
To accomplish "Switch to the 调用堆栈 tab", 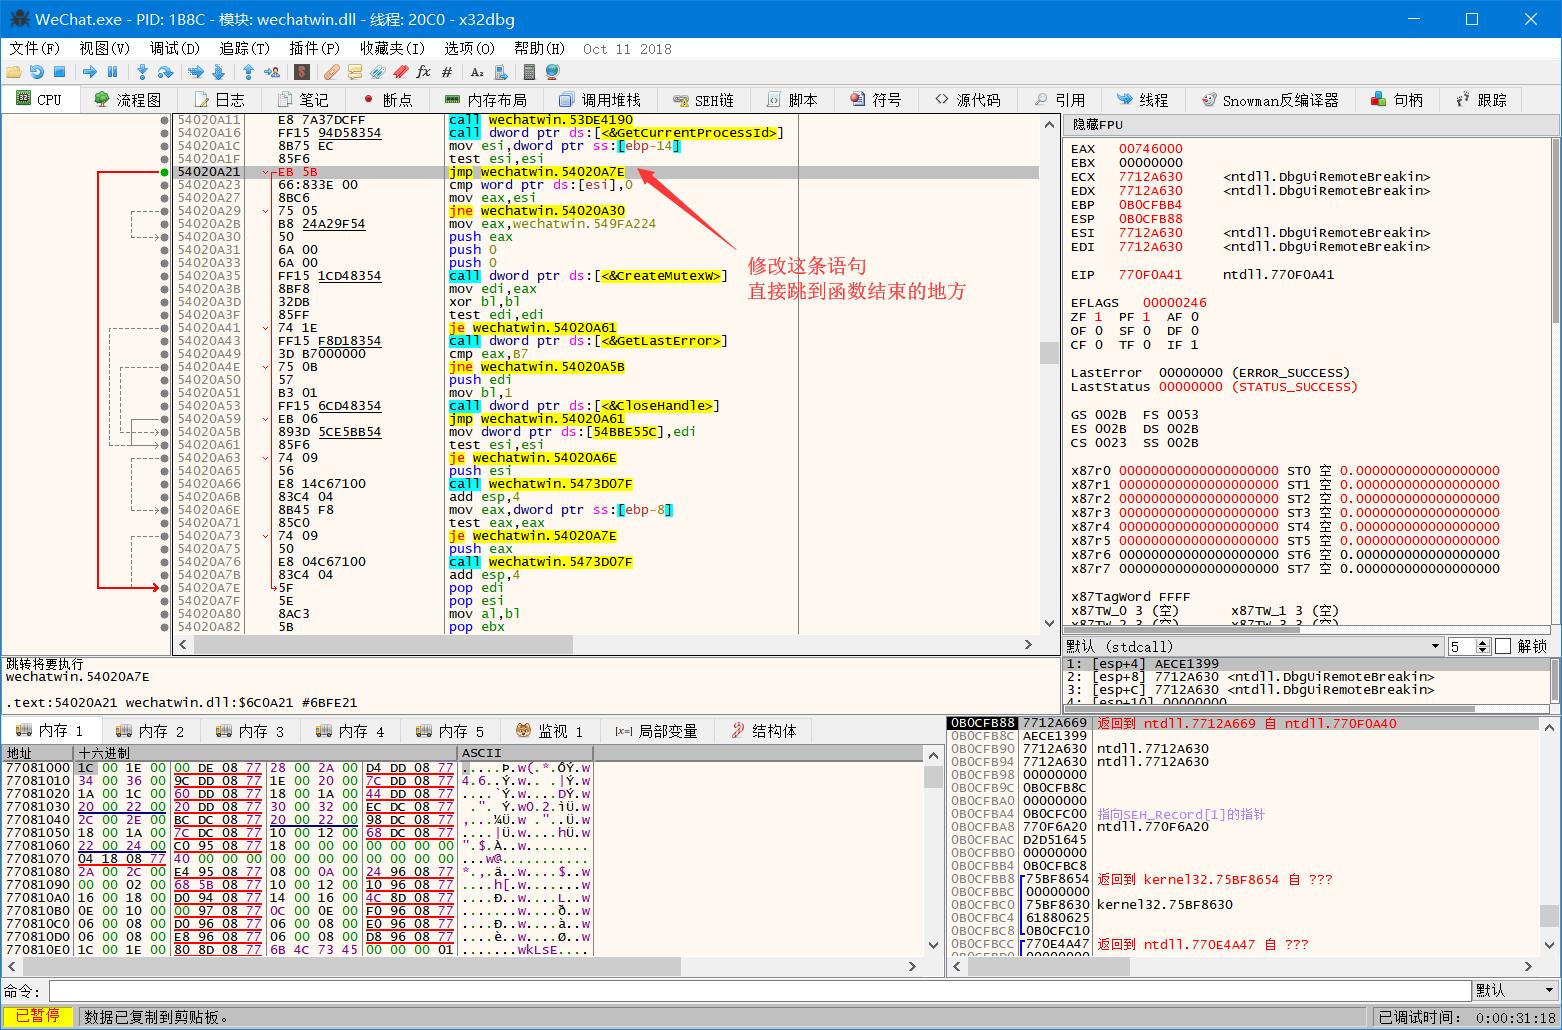I will click(600, 100).
